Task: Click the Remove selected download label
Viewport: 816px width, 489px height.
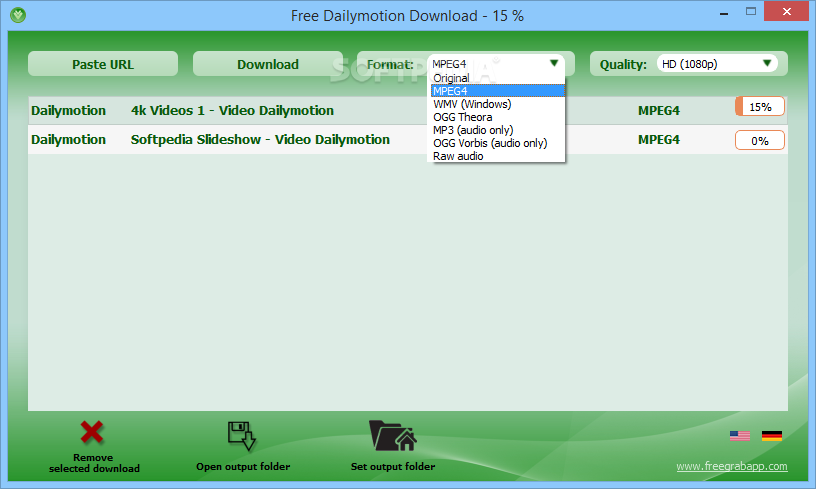Action: pyautogui.click(x=94, y=463)
